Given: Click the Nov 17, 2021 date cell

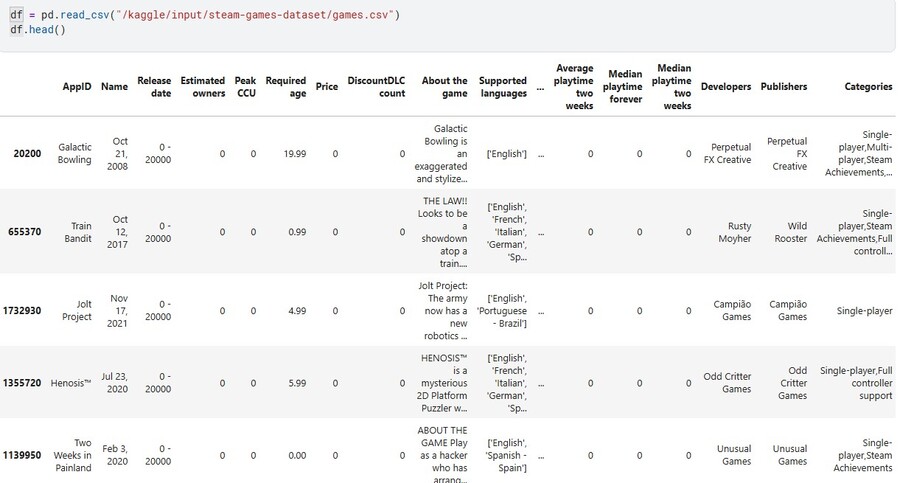Looking at the screenshot, I should tap(118, 311).
